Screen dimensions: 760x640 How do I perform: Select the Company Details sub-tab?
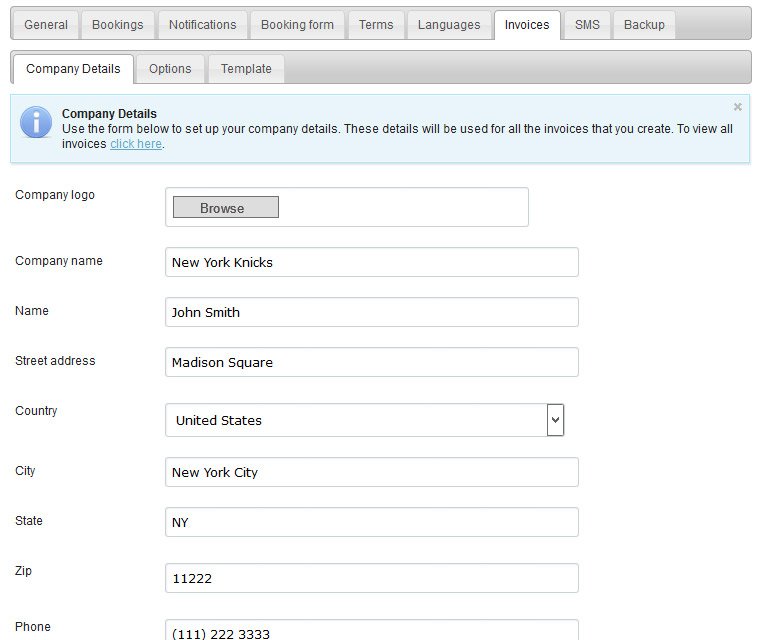tap(73, 69)
